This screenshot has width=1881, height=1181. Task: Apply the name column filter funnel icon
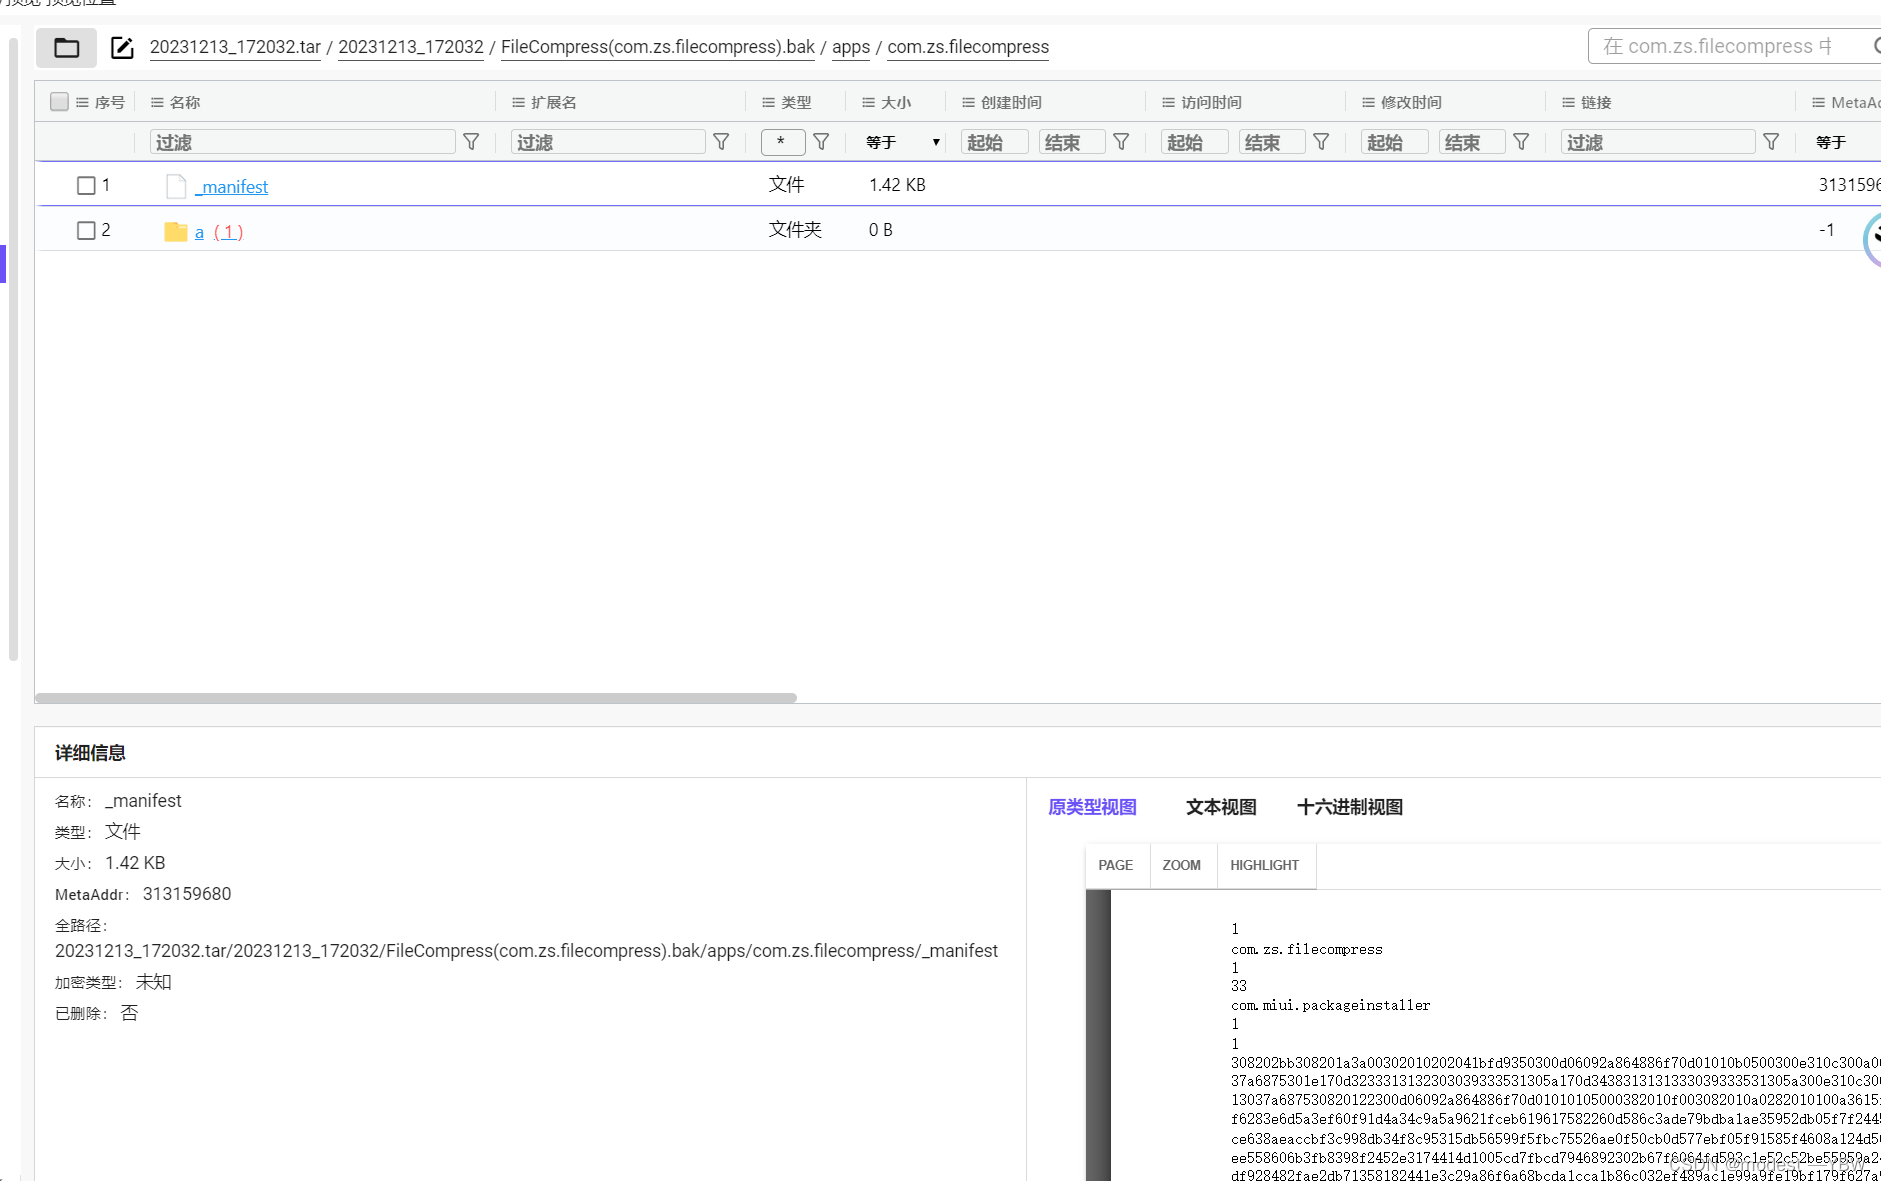(471, 142)
